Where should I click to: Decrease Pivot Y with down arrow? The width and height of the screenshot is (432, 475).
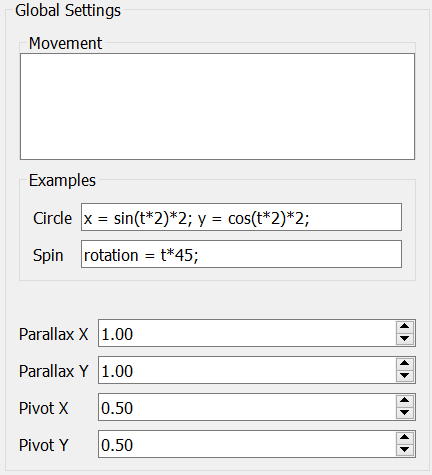click(405, 450)
